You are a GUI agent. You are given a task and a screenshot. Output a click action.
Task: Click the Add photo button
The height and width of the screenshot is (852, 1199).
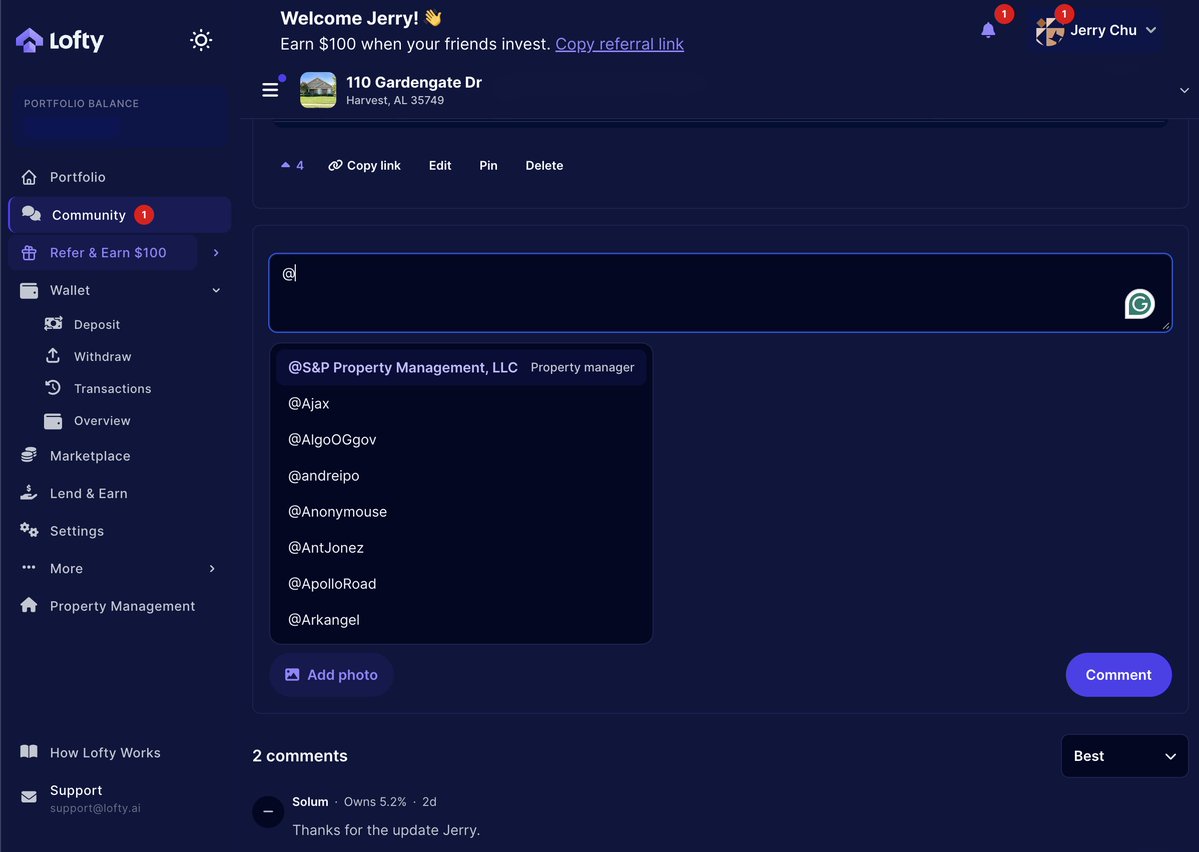(x=331, y=675)
